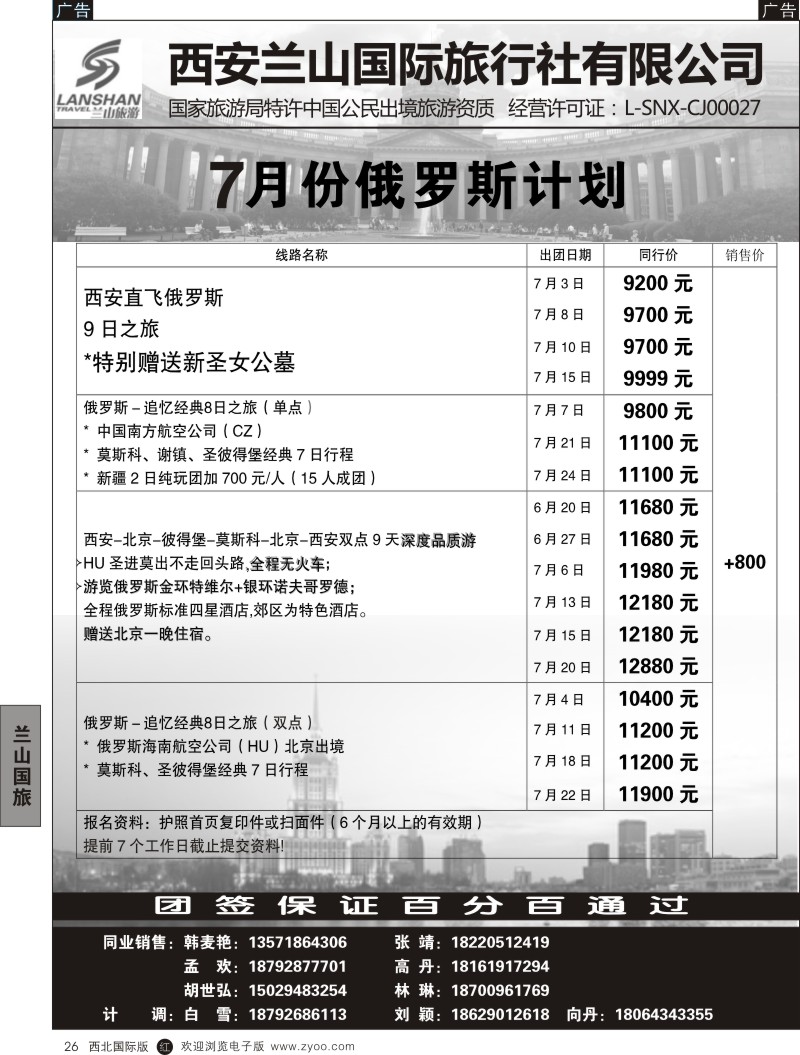Click 孟欢's phone number 18792877701
Viewport: 800px width, 1055px height.
298,967
